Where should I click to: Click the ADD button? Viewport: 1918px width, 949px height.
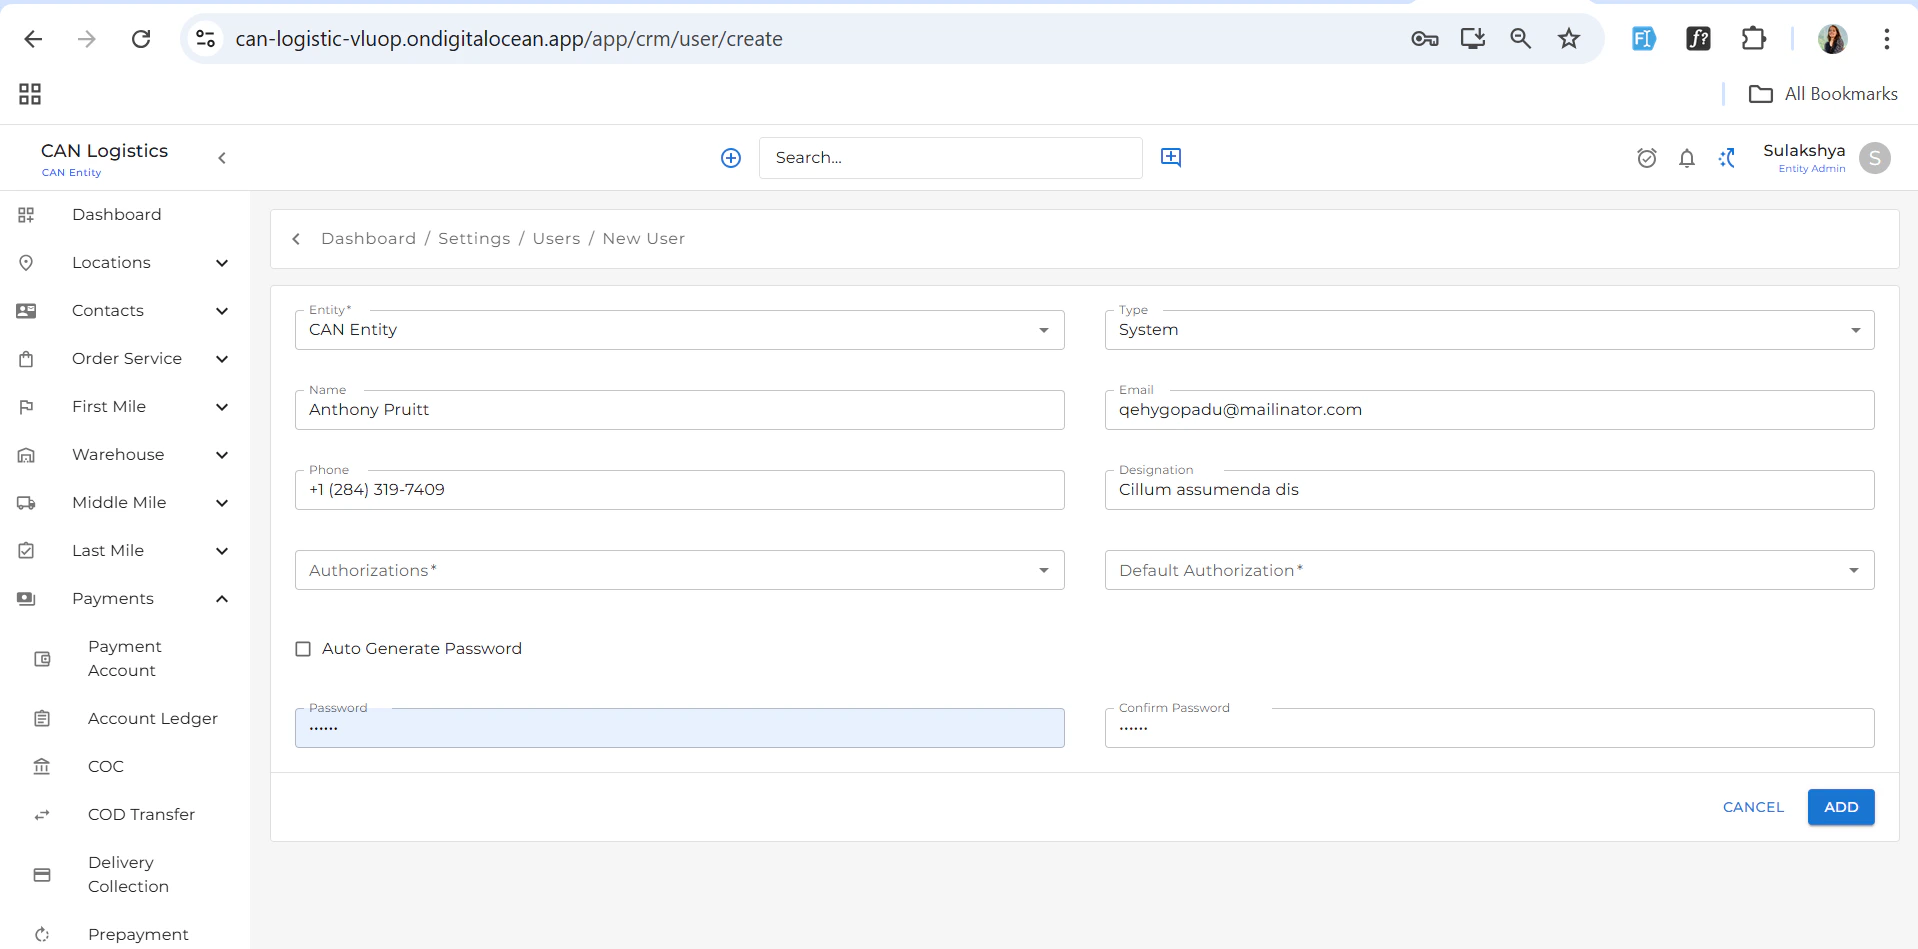1841,807
